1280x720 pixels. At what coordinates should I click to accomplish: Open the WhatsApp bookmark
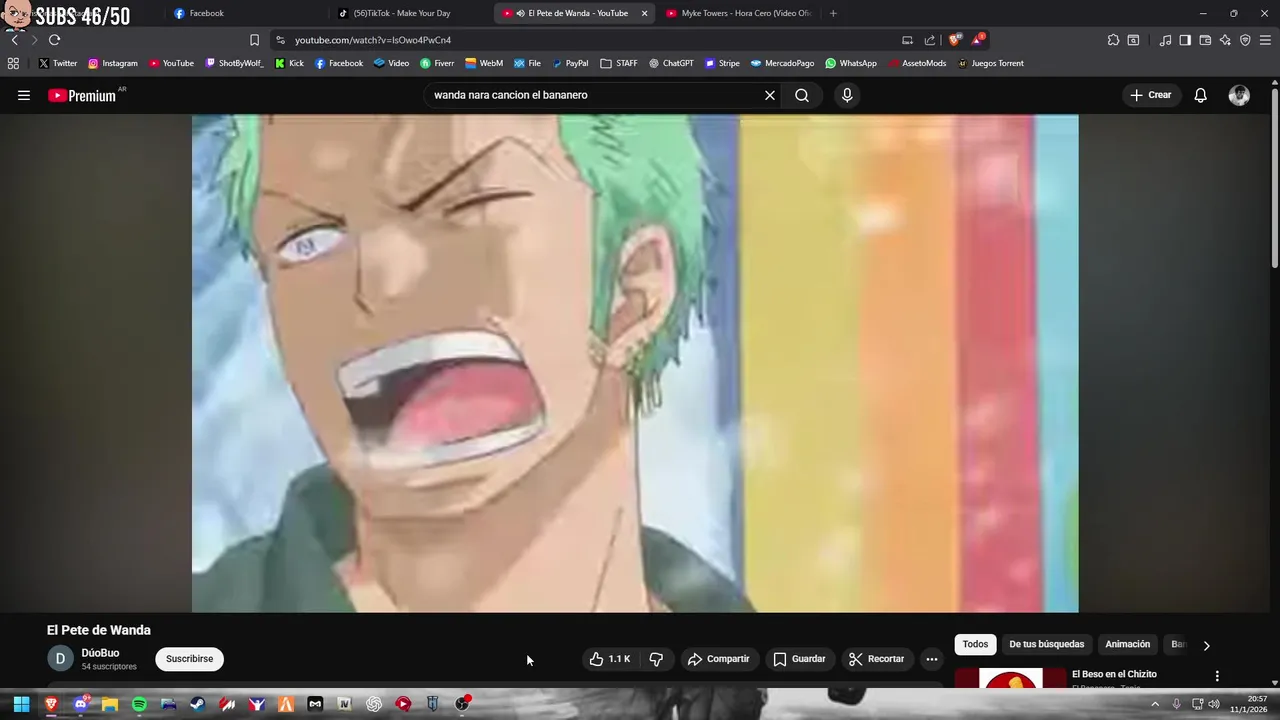tap(851, 63)
